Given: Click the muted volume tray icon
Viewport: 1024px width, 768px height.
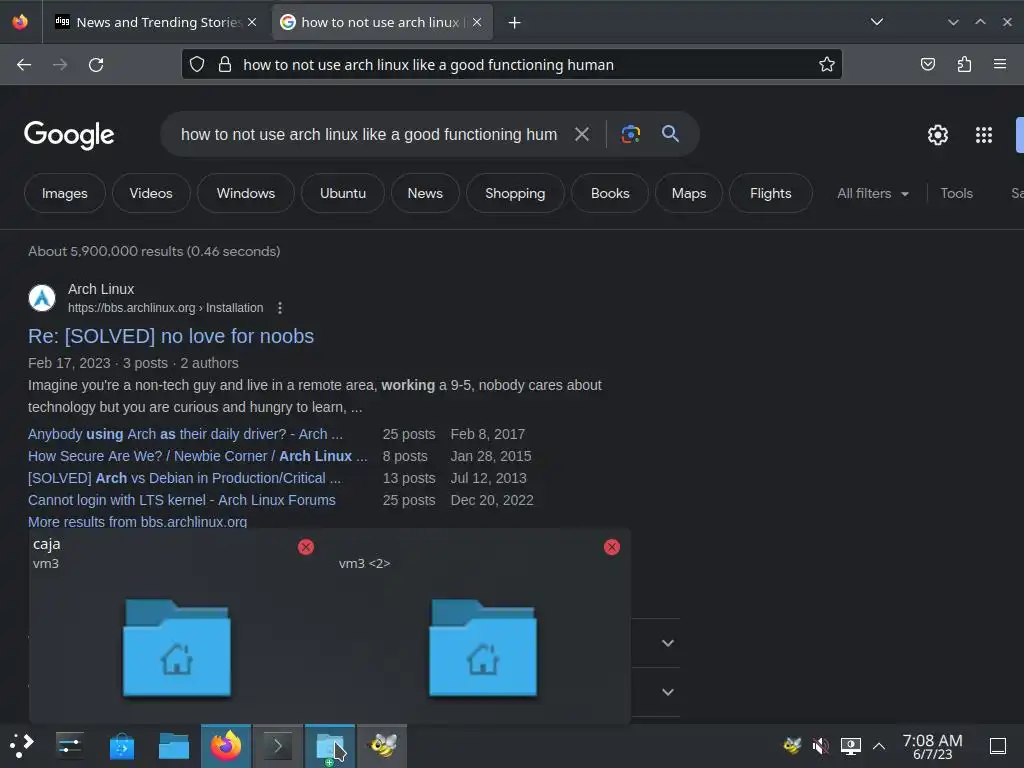Looking at the screenshot, I should coord(821,746).
